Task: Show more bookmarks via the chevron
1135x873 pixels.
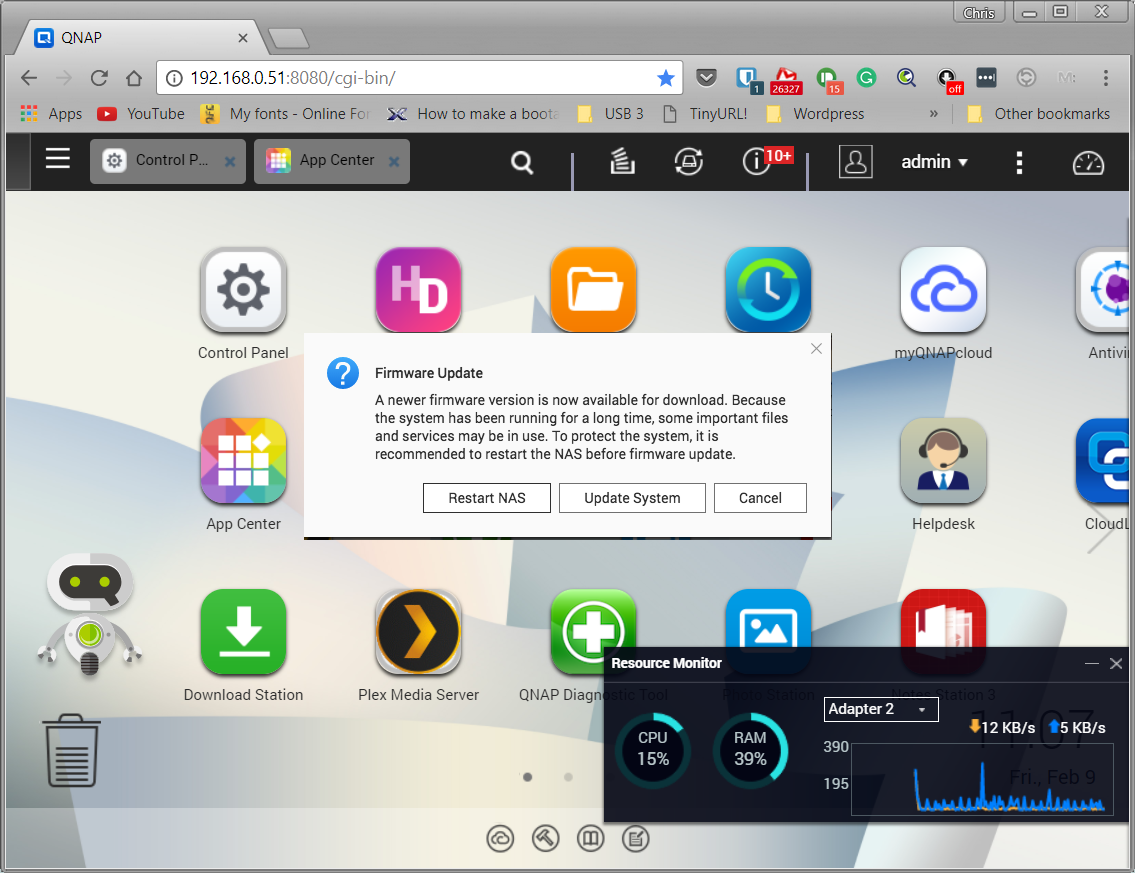Action: pyautogui.click(x=934, y=114)
